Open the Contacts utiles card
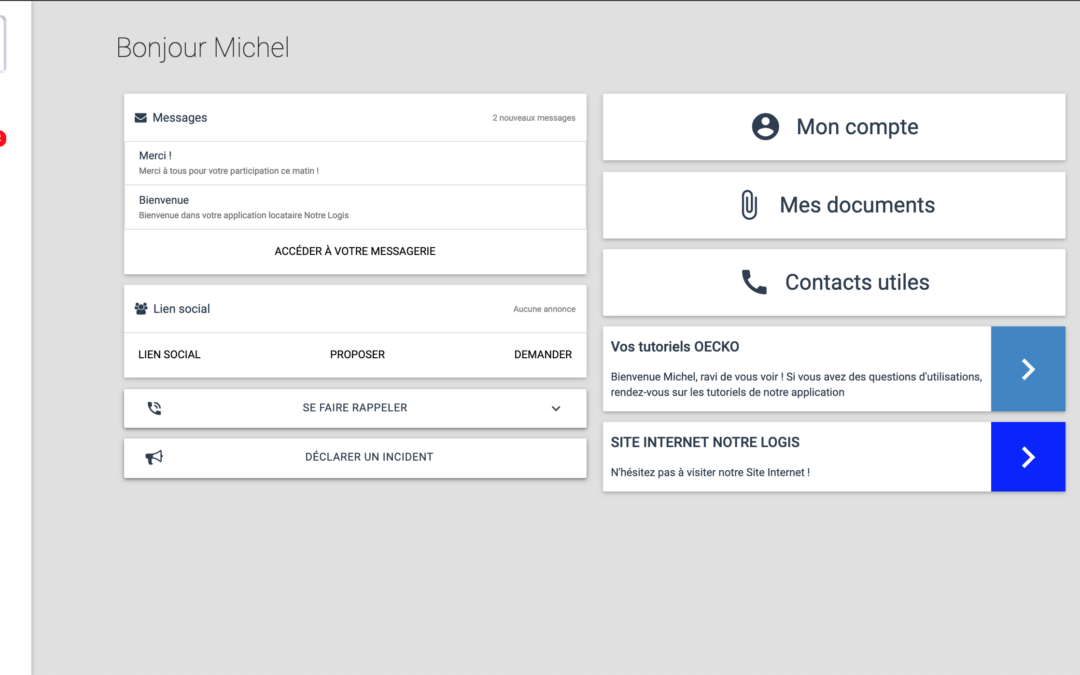The image size is (1080, 675). (834, 282)
